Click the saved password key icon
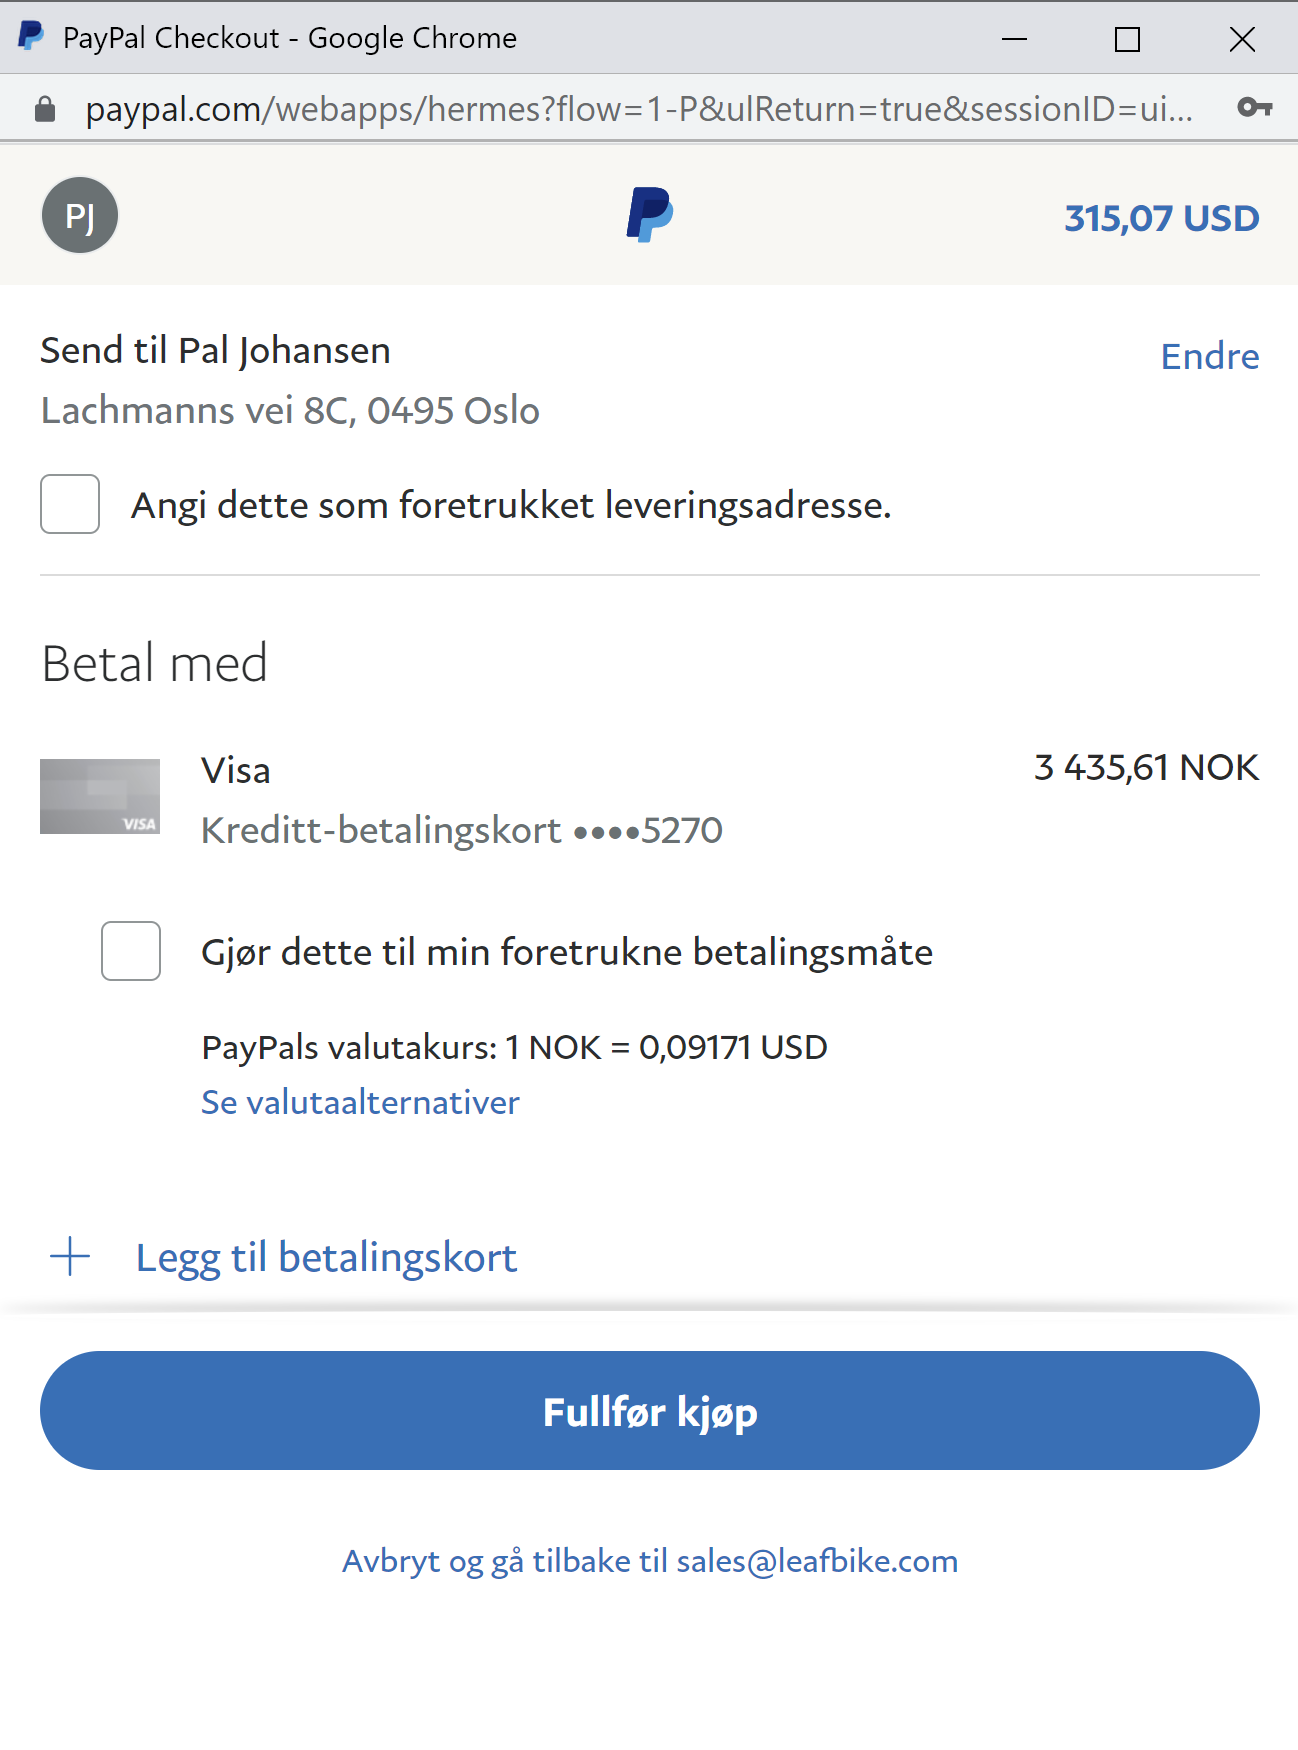This screenshot has height=1750, width=1298. point(1254,108)
